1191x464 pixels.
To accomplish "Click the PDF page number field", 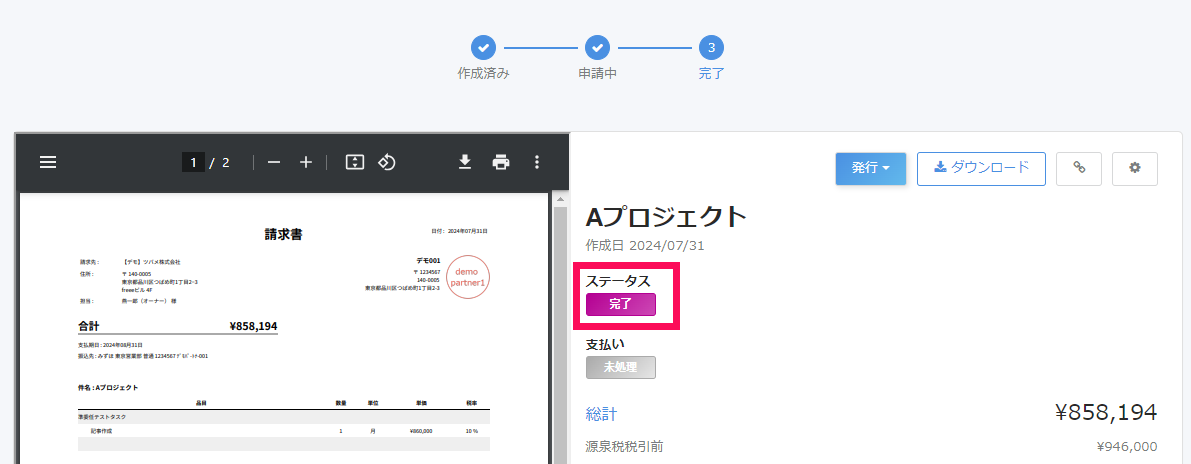I will [x=193, y=162].
